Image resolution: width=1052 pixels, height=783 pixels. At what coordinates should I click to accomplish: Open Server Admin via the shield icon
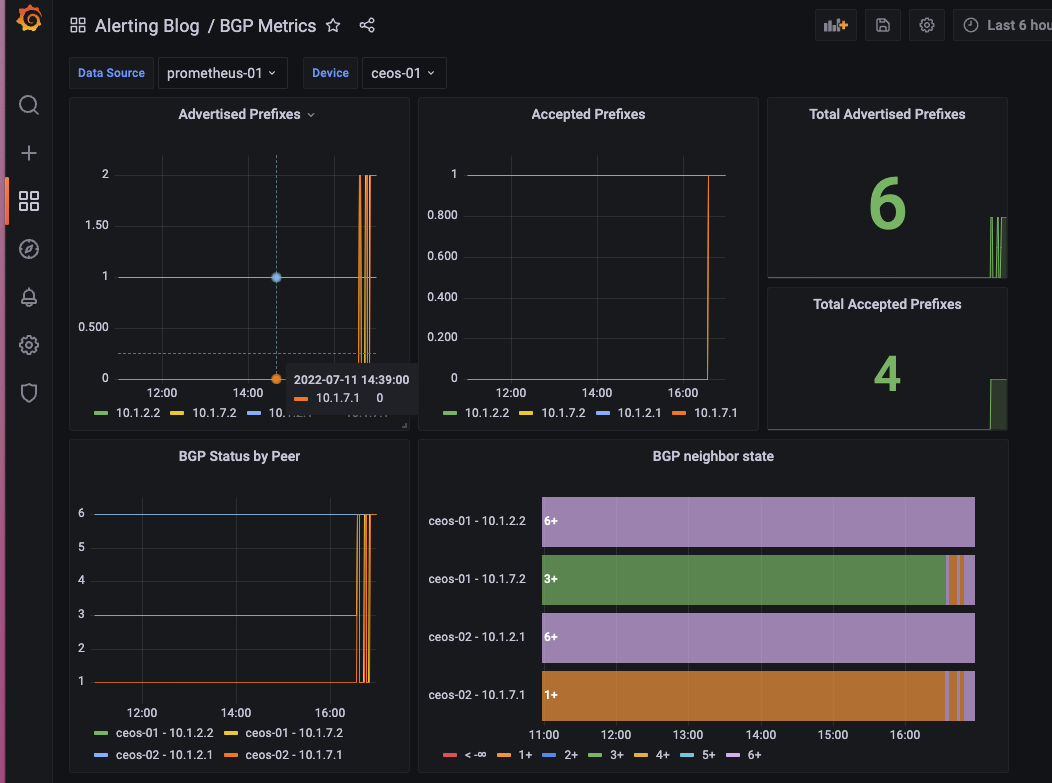coord(29,392)
